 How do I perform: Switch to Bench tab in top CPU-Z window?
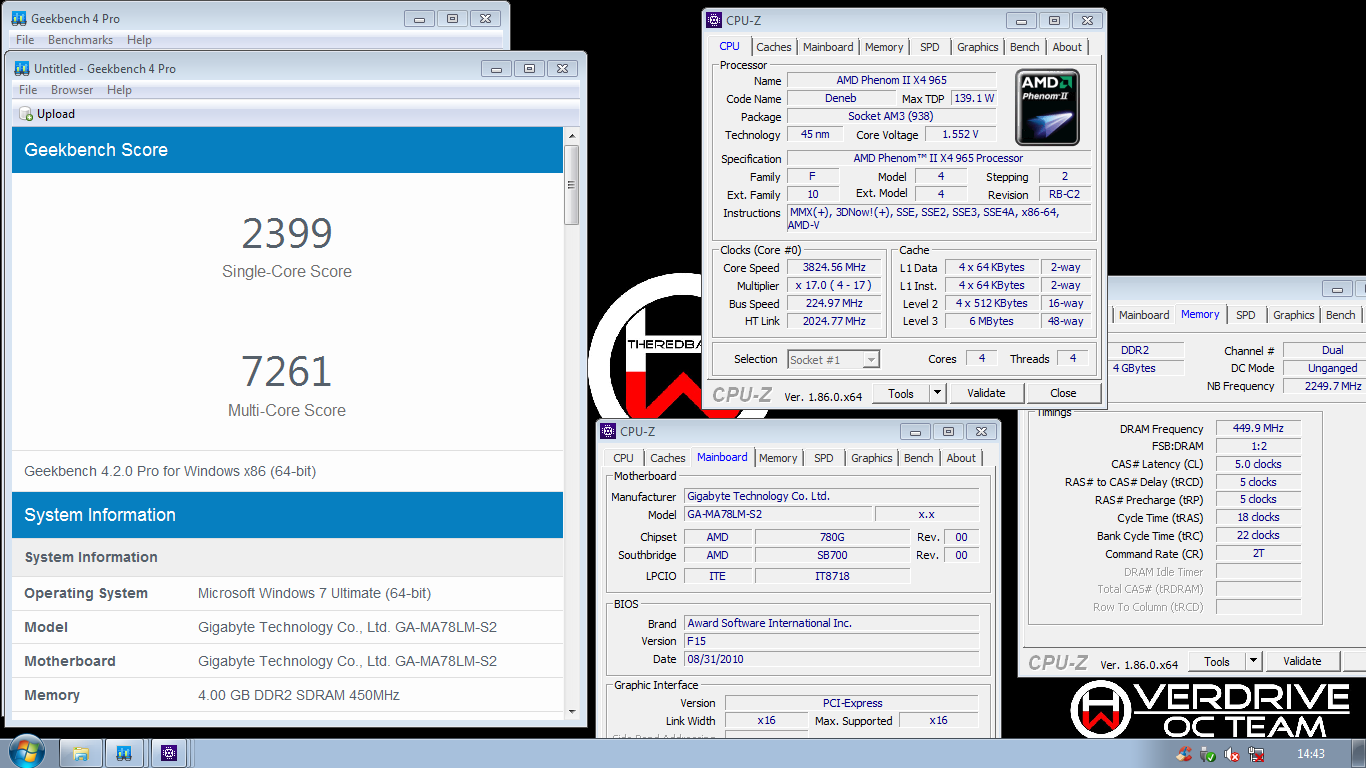1024,47
